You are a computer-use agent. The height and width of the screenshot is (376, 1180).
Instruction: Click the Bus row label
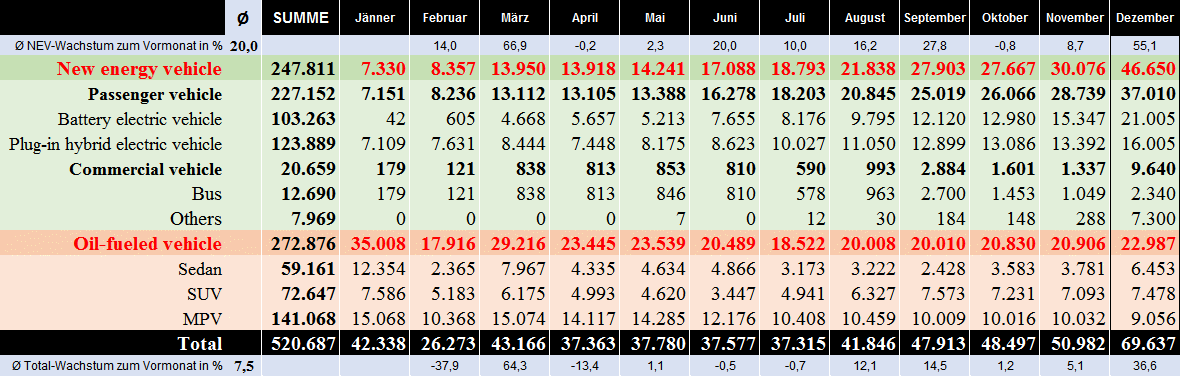click(x=207, y=194)
